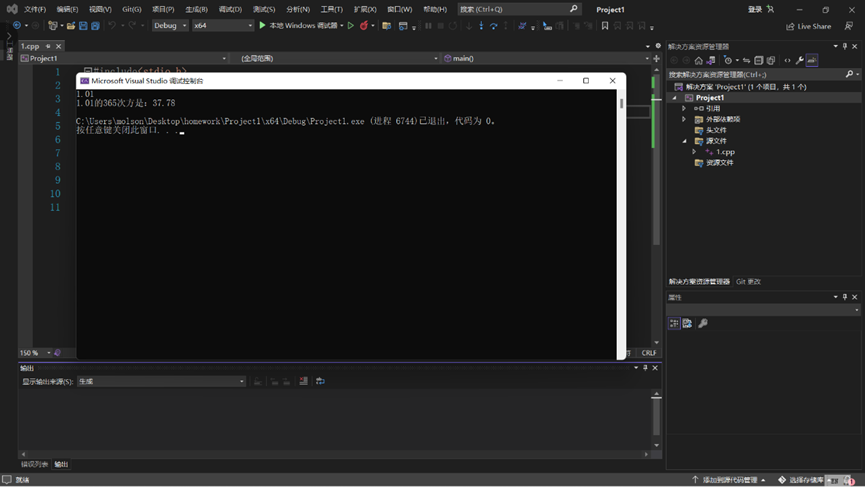Click the Save file toolbar icon
This screenshot has width=865, height=487.
point(83,25)
